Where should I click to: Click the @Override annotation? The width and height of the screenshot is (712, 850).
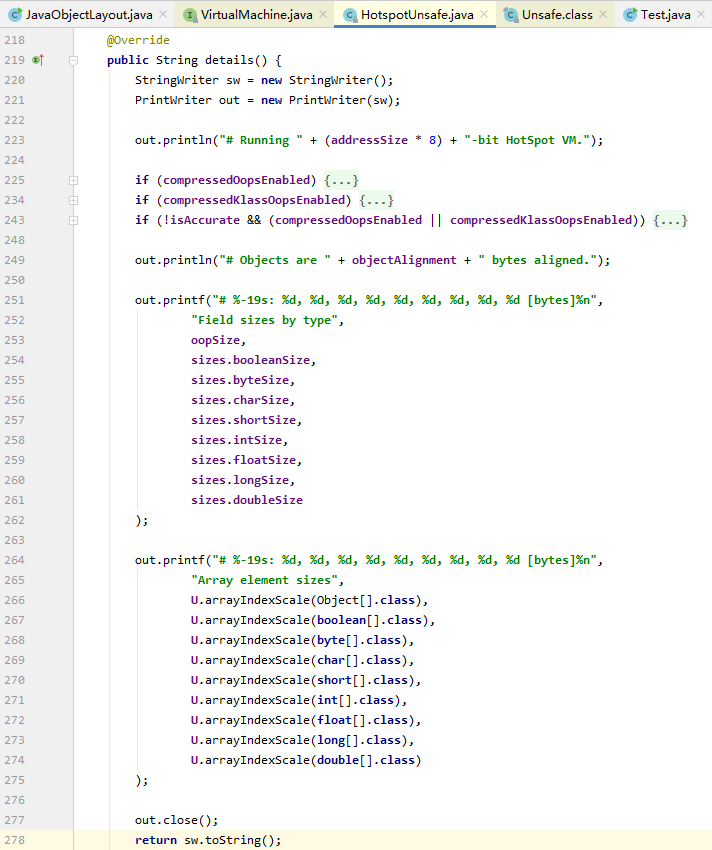coord(138,40)
